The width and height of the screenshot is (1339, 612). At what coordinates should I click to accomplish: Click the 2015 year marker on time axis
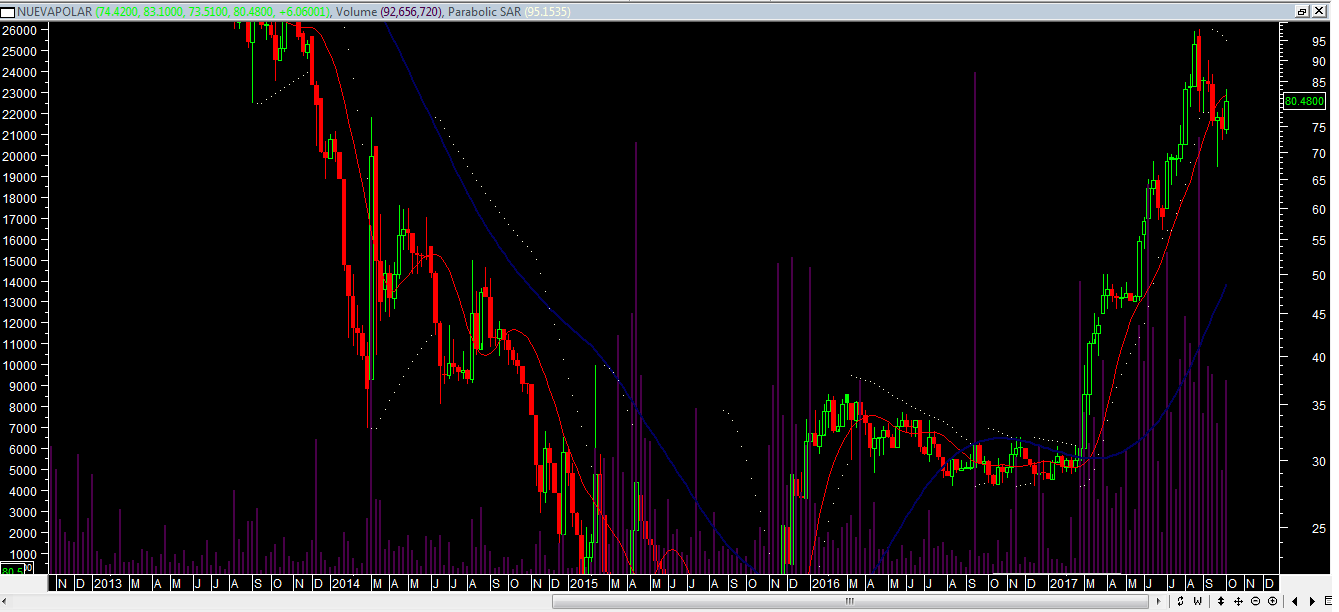click(x=583, y=583)
